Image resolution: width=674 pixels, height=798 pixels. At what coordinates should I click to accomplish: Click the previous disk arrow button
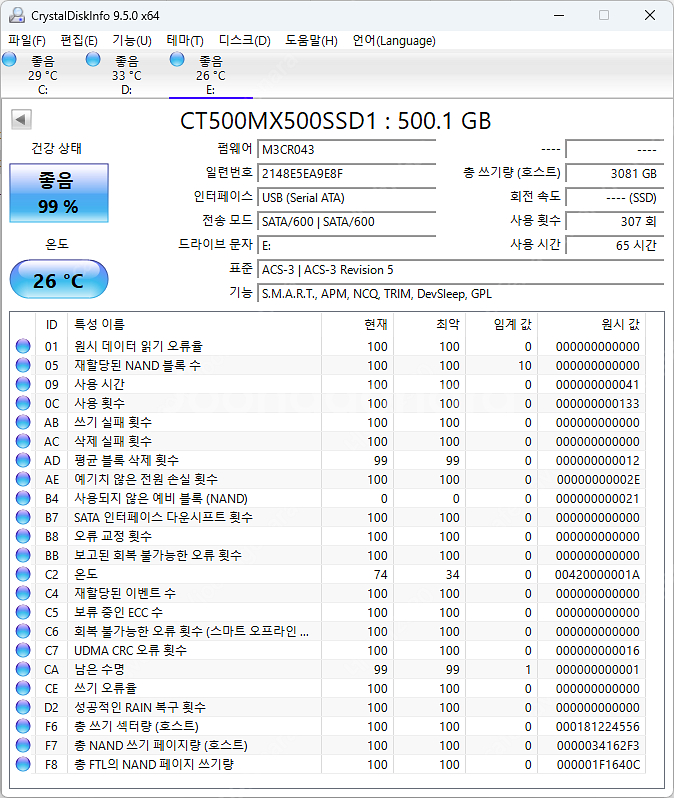(21, 120)
